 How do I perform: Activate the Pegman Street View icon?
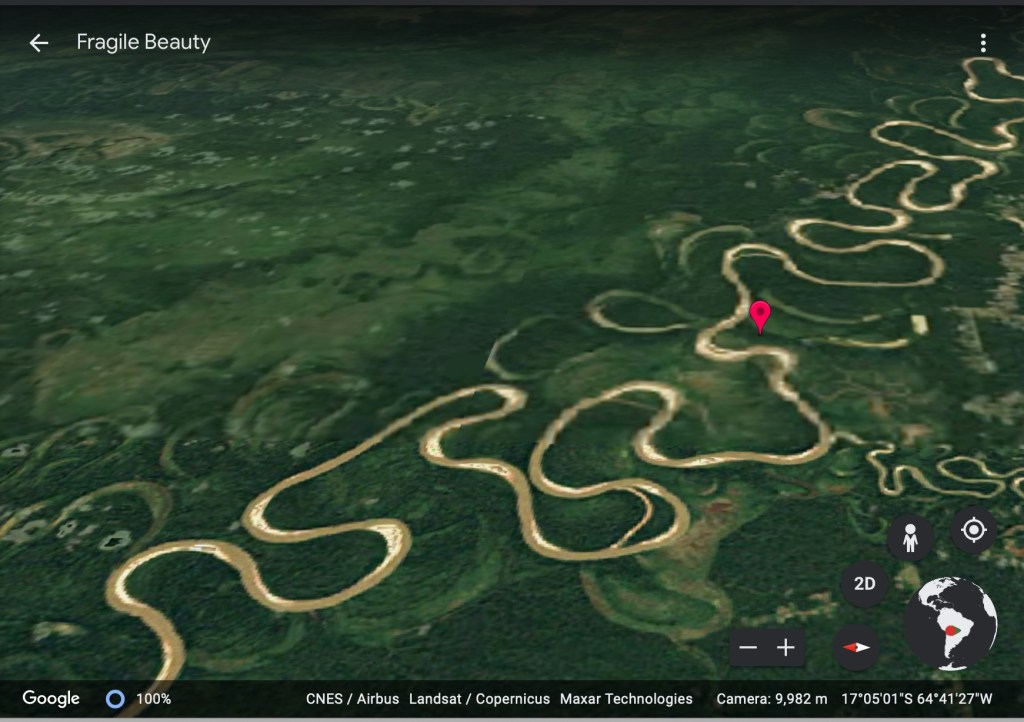[x=909, y=539]
